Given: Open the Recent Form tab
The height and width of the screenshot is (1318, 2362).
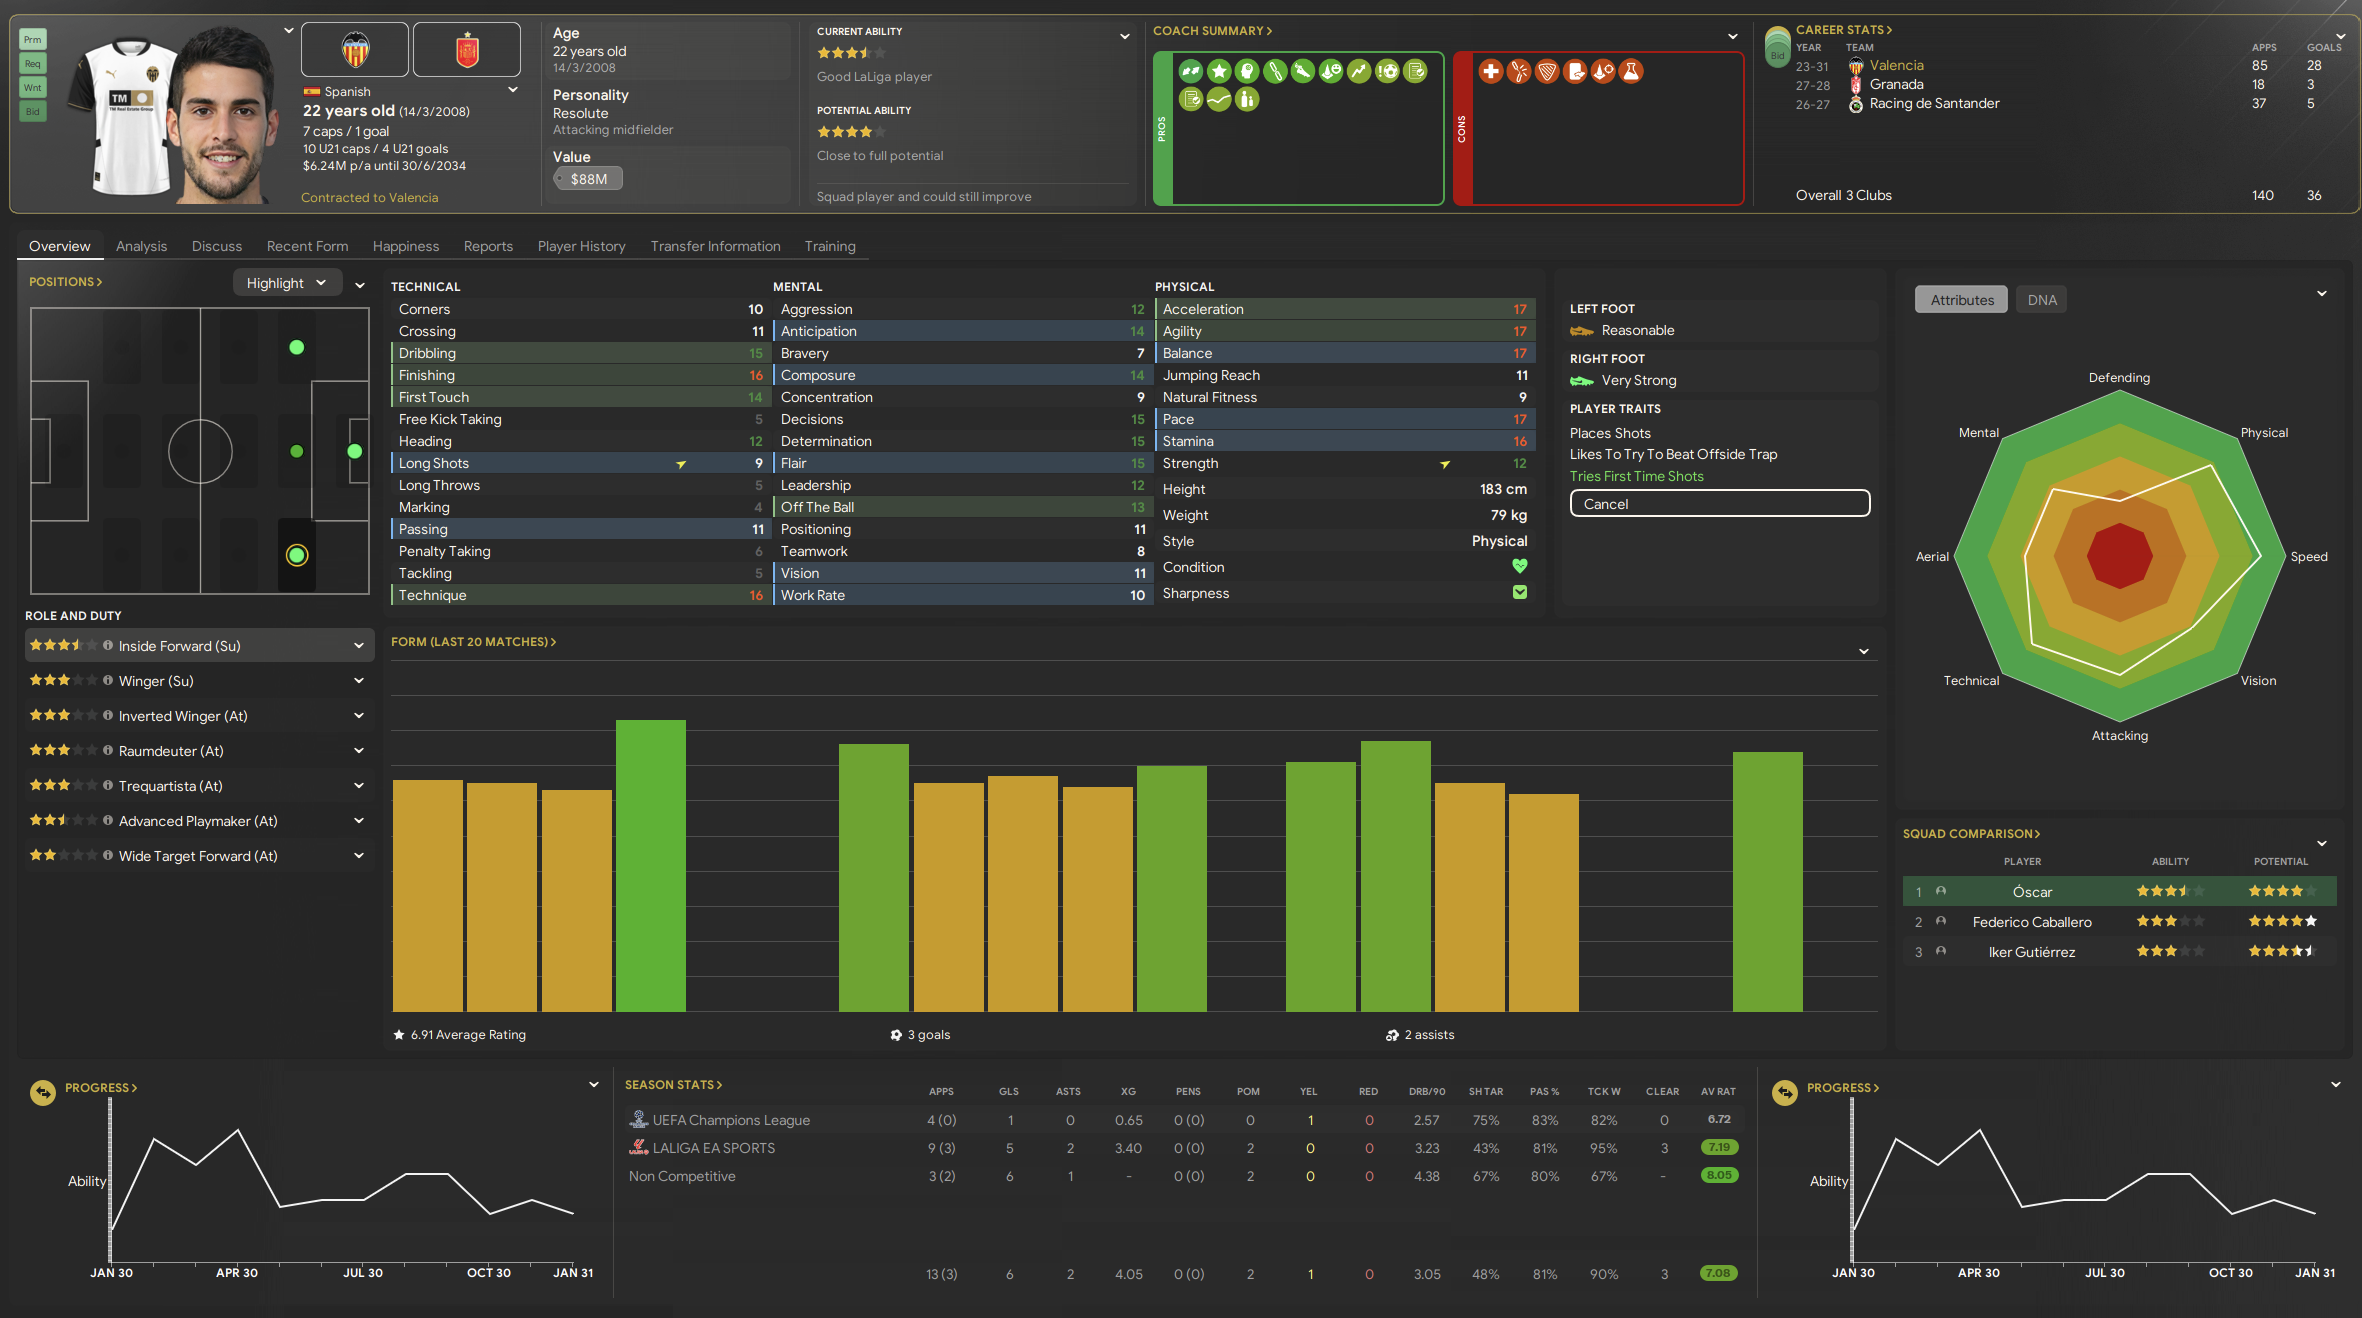Looking at the screenshot, I should (x=307, y=246).
